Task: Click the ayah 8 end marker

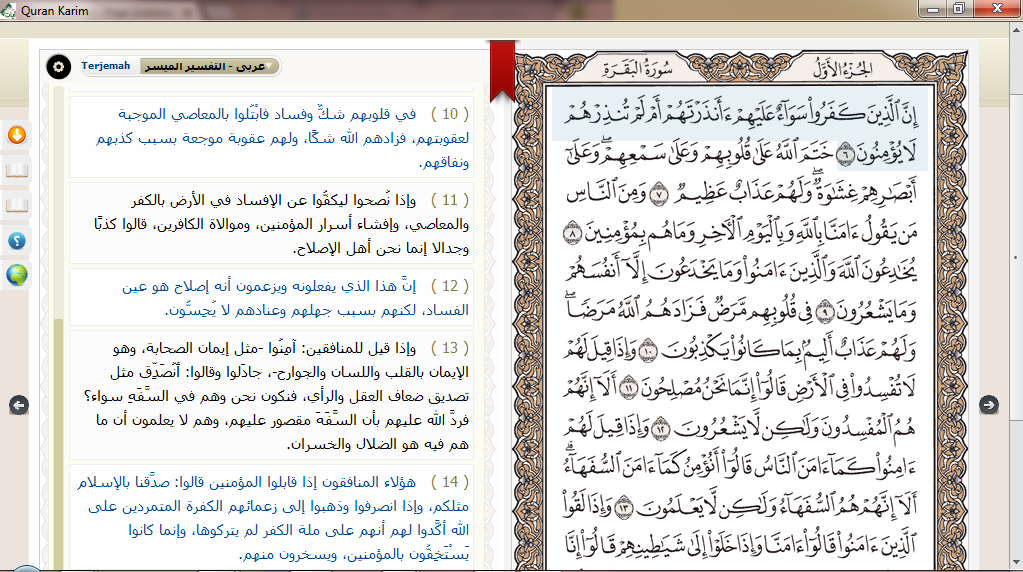Action: [572, 233]
